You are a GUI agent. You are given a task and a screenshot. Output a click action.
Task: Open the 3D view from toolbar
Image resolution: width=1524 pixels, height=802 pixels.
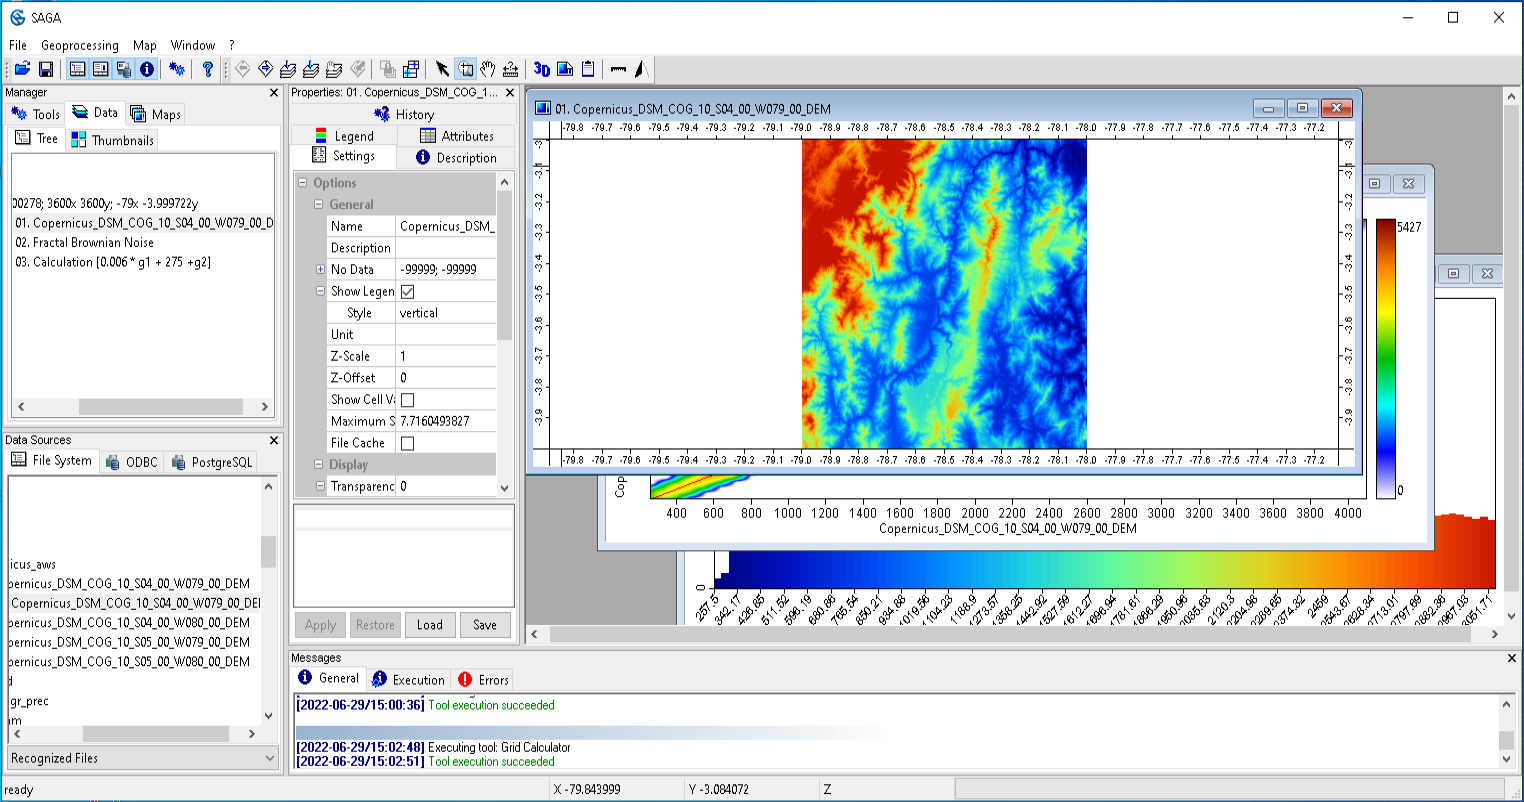[541, 69]
